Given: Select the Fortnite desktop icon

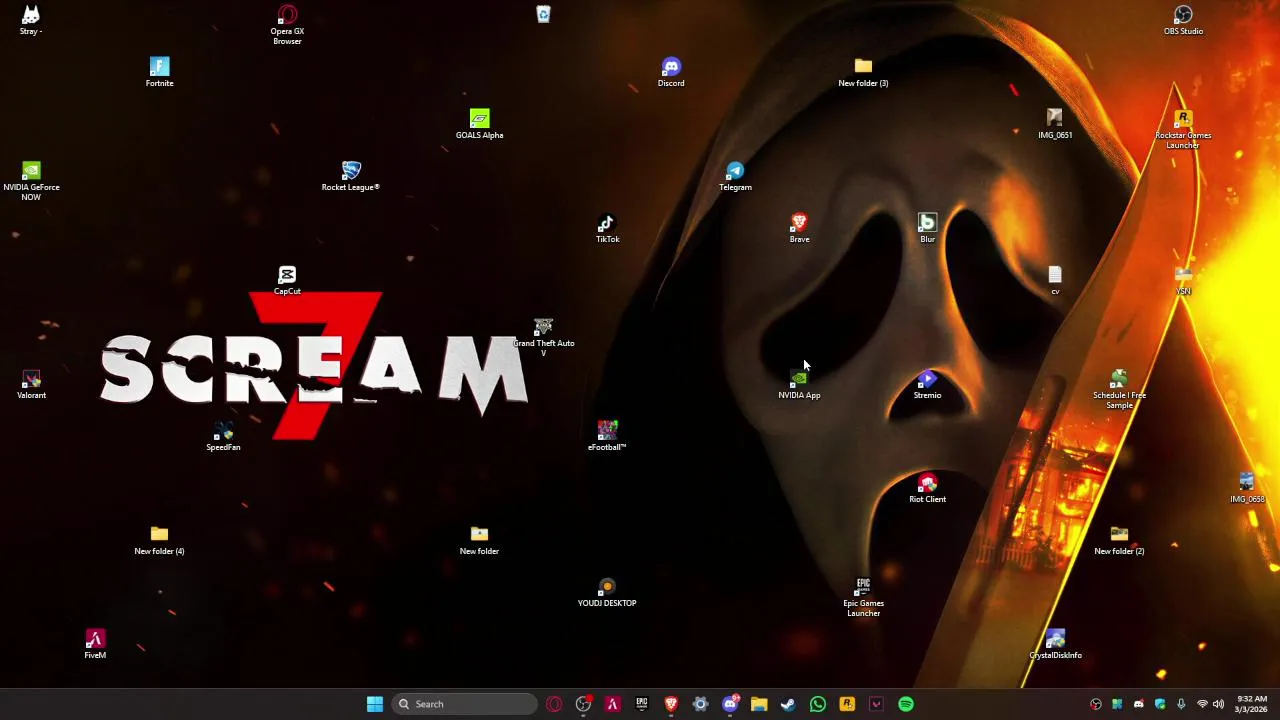Looking at the screenshot, I should tap(159, 72).
